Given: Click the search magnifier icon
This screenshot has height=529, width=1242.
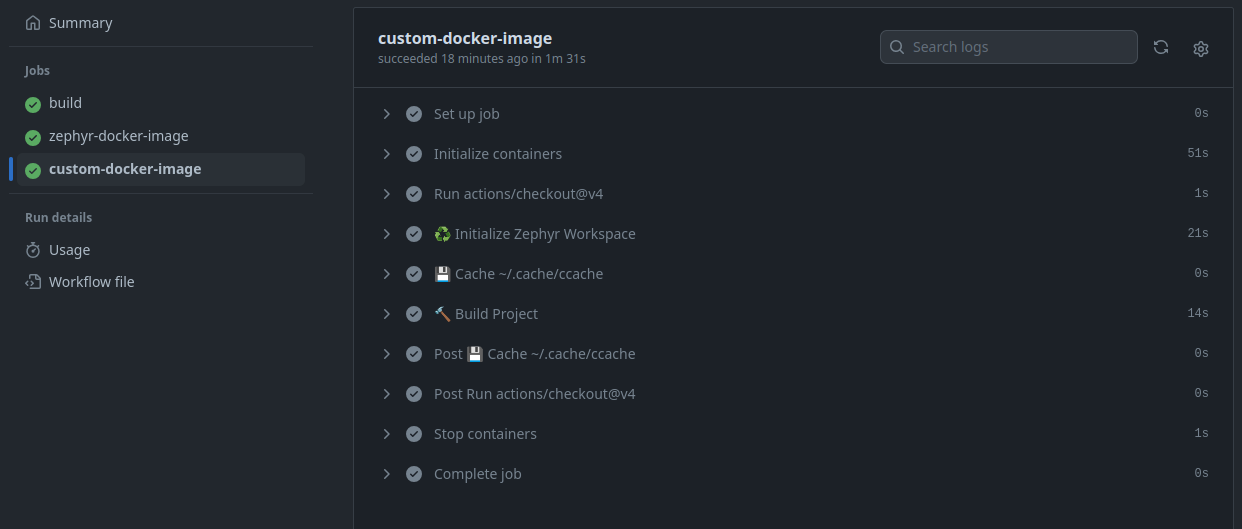Looking at the screenshot, I should click(x=897, y=47).
